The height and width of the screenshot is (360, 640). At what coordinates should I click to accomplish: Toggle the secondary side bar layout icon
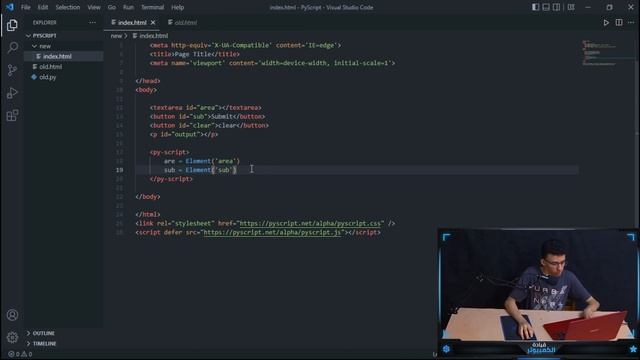click(x=557, y=7)
